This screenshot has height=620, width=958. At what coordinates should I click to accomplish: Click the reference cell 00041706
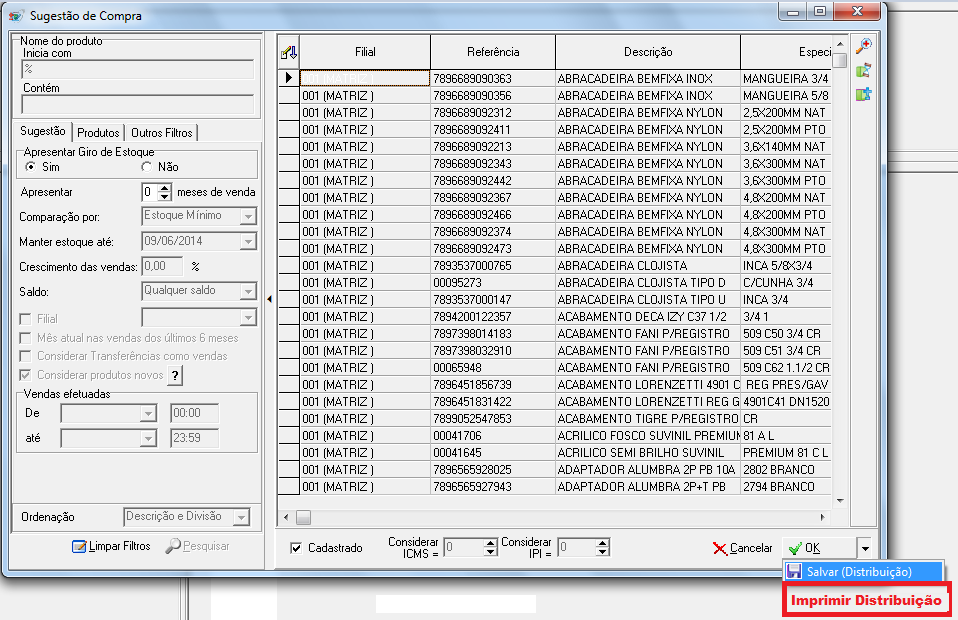(x=492, y=436)
